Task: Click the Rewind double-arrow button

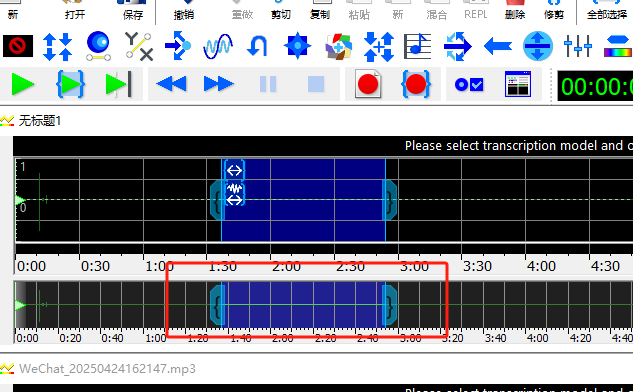Action: [171, 84]
